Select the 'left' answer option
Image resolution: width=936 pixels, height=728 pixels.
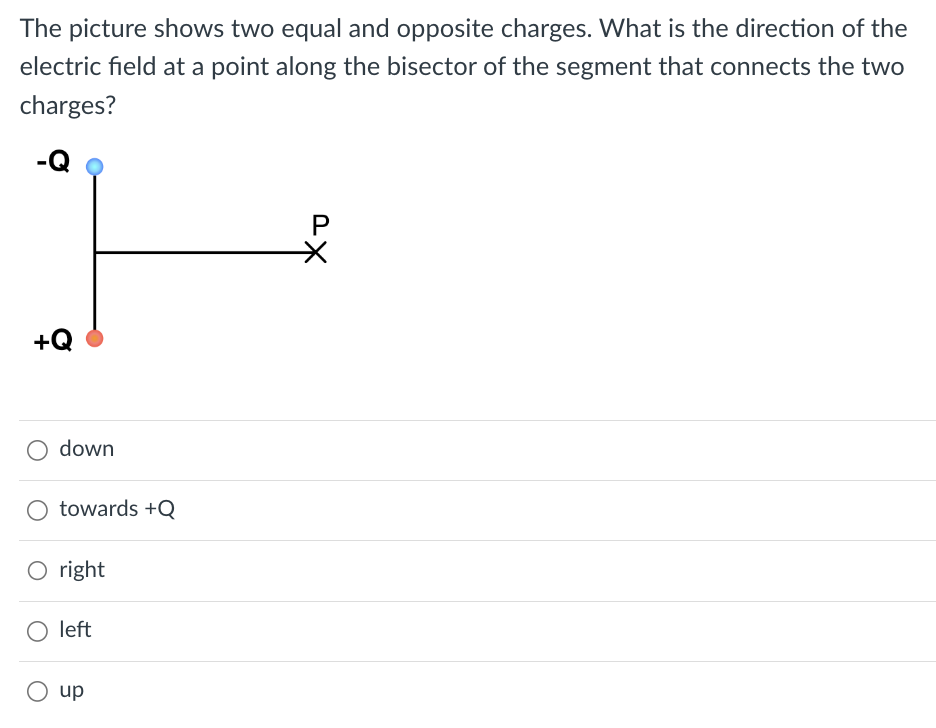[x=37, y=630]
